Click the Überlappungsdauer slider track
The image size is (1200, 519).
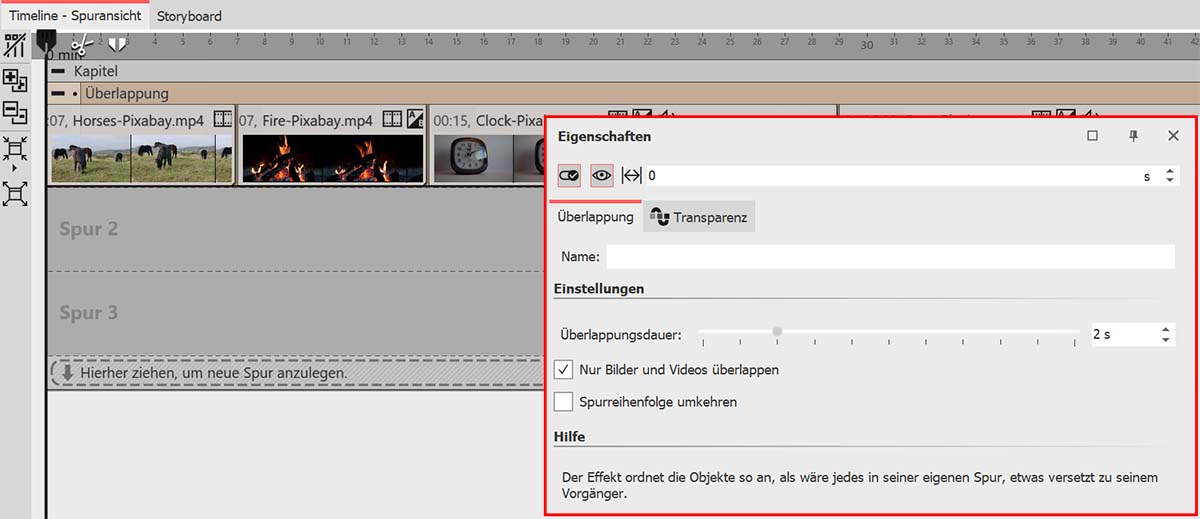coord(888,332)
